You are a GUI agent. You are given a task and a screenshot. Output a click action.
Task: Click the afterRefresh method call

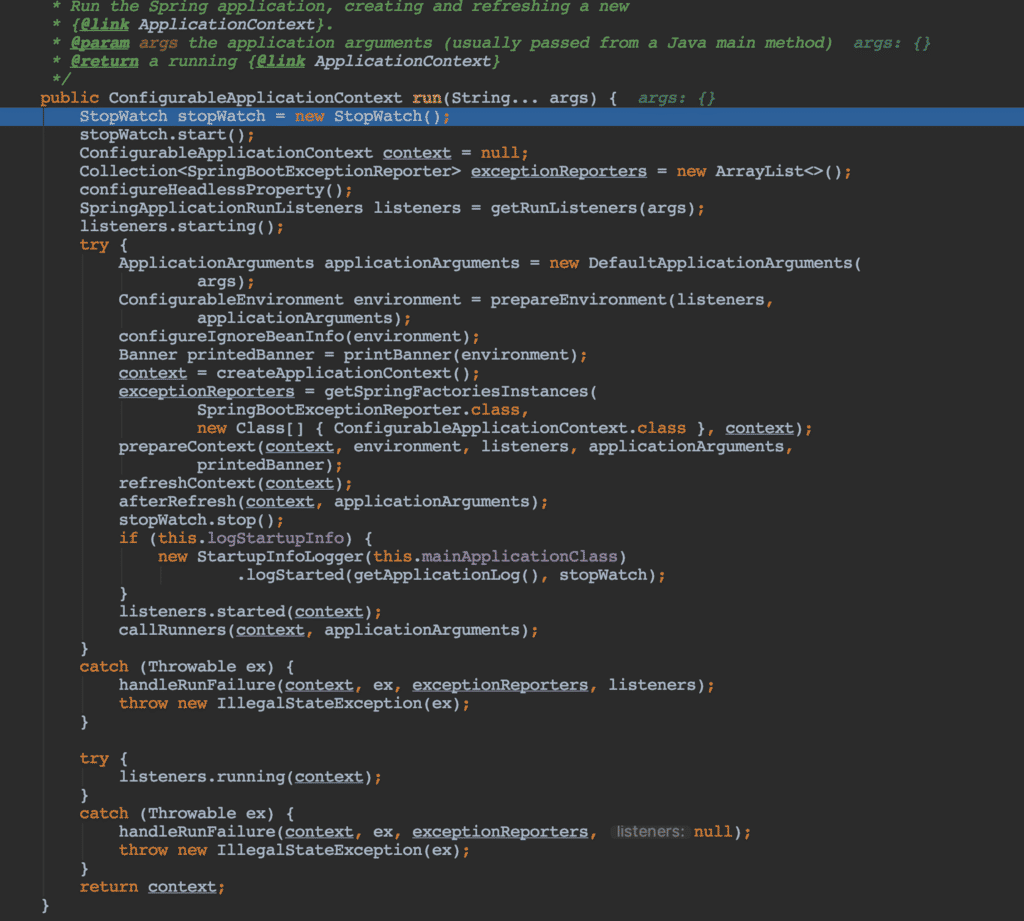[x=177, y=501]
